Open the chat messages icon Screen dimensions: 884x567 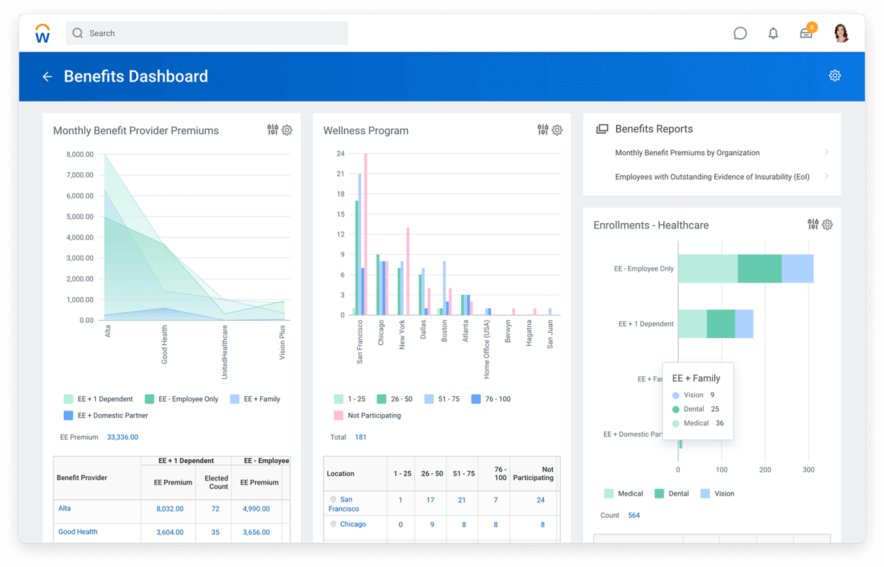(740, 33)
